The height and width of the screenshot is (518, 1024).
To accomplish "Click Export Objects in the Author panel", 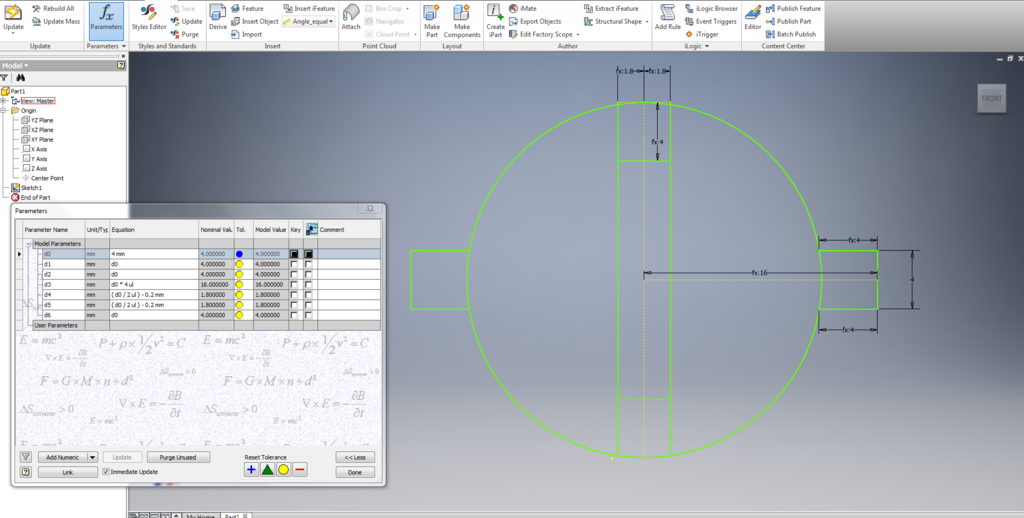I will pos(535,22).
